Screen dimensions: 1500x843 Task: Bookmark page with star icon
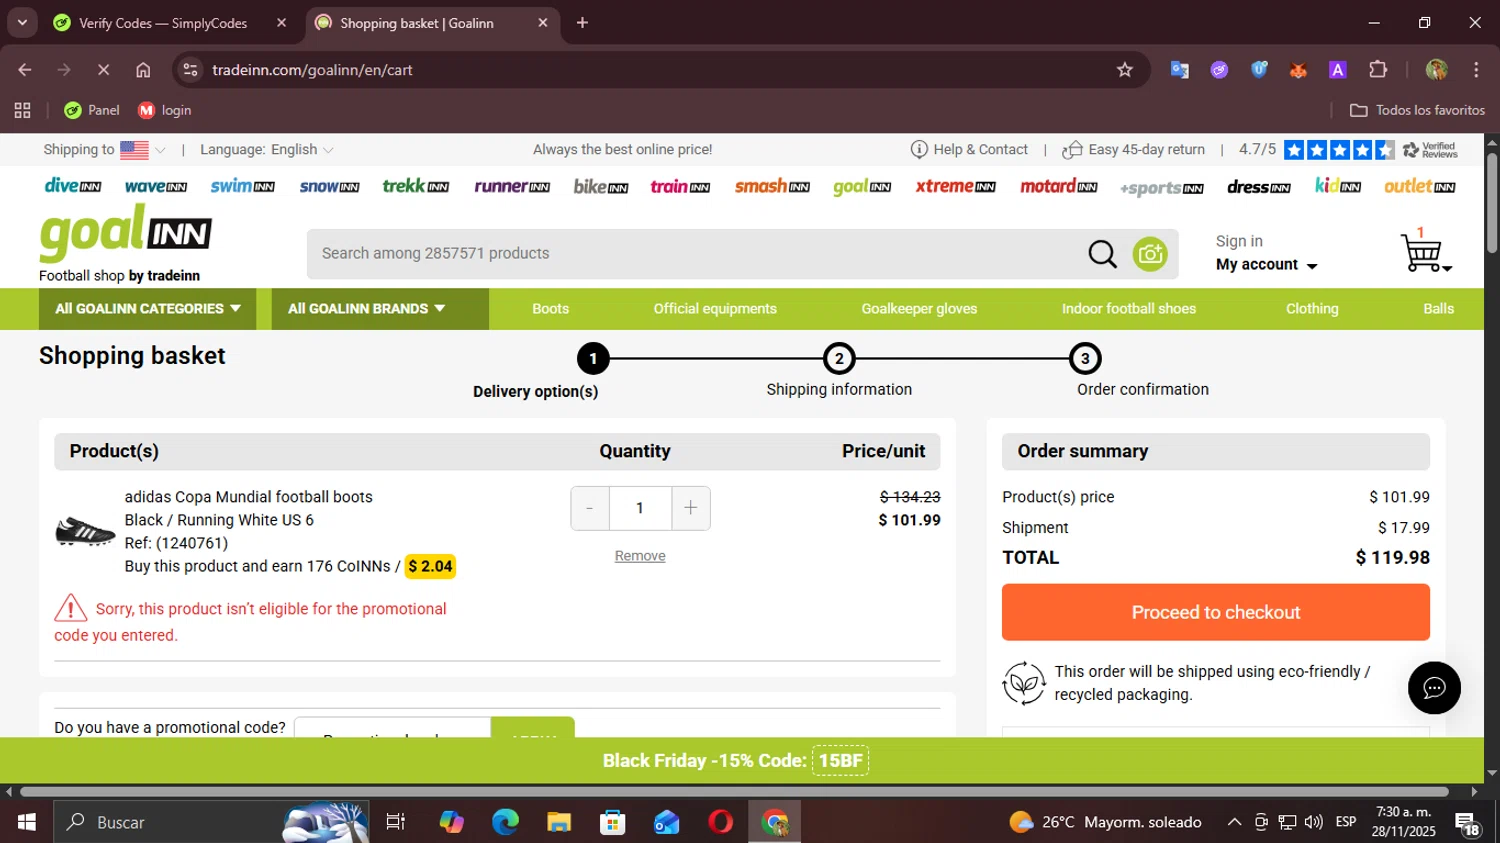point(1125,70)
